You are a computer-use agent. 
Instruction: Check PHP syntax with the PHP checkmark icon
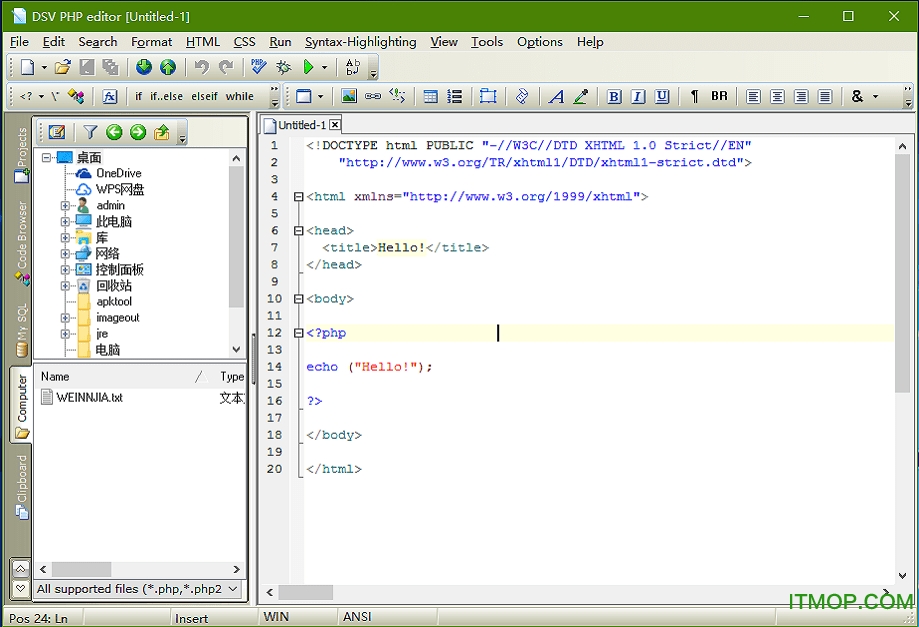point(257,67)
